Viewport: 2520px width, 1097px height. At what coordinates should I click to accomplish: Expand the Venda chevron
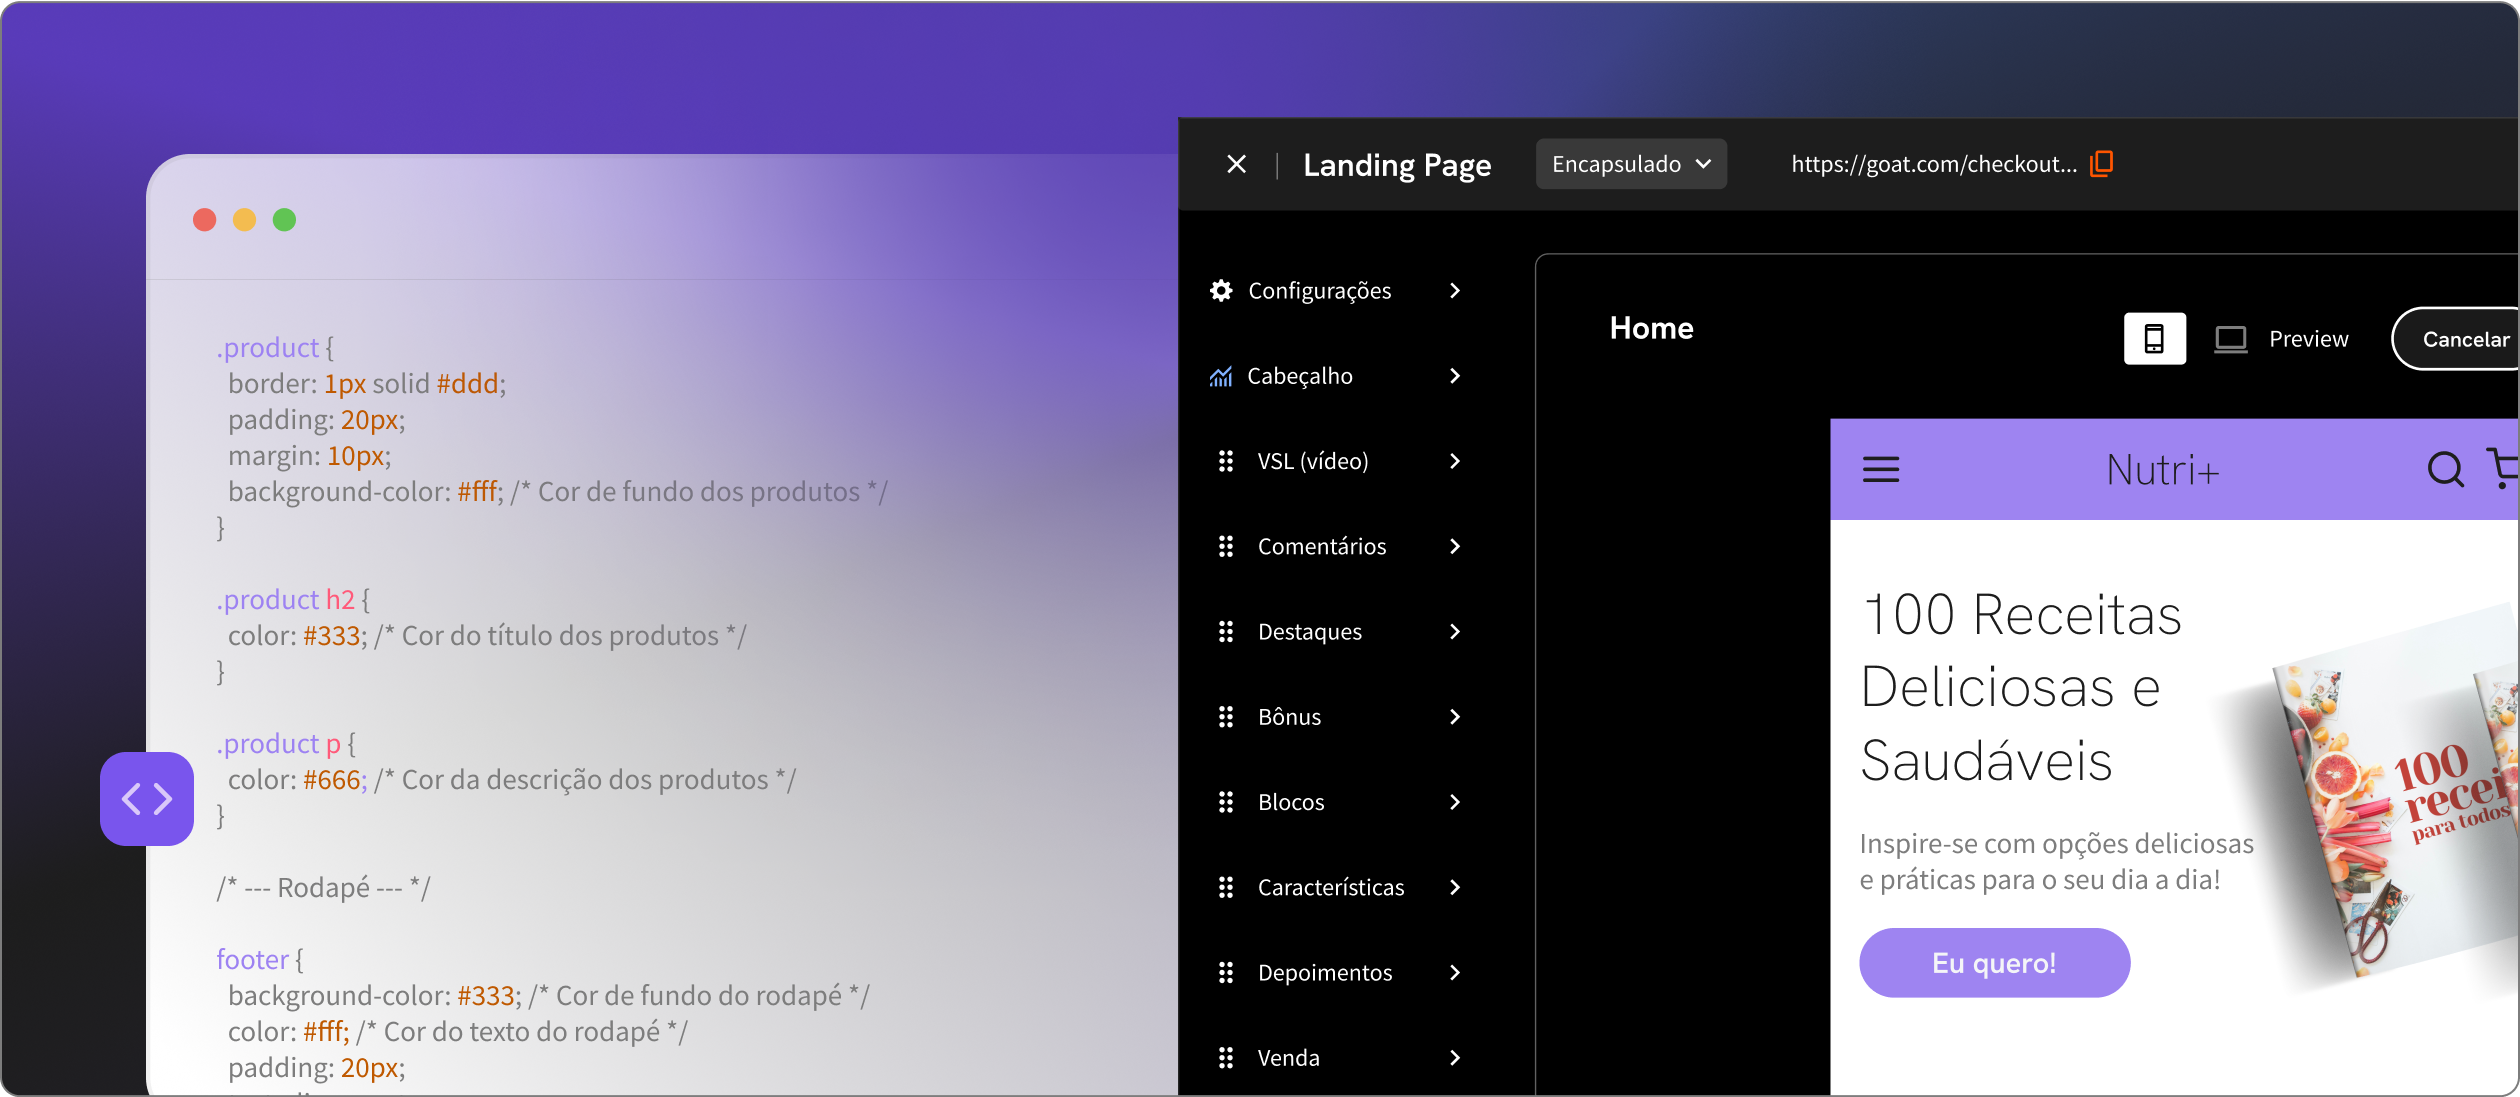click(1455, 1058)
